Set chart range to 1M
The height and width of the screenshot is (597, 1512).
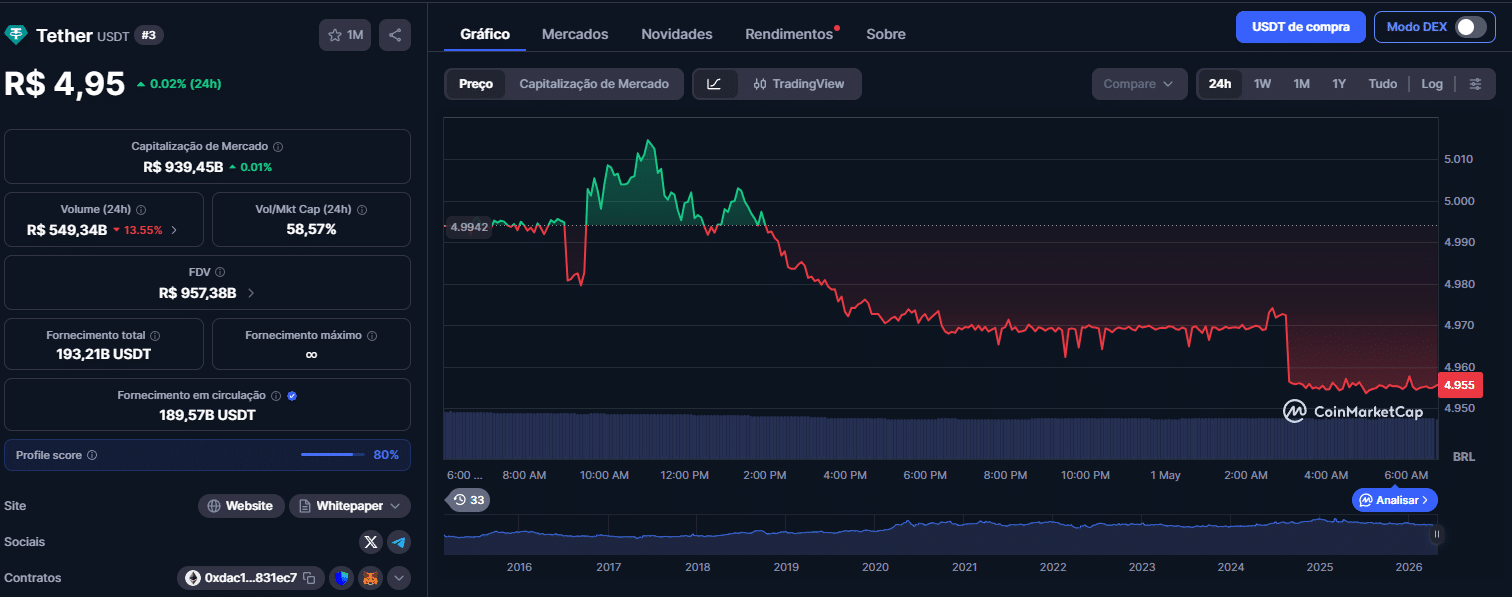tap(1301, 84)
